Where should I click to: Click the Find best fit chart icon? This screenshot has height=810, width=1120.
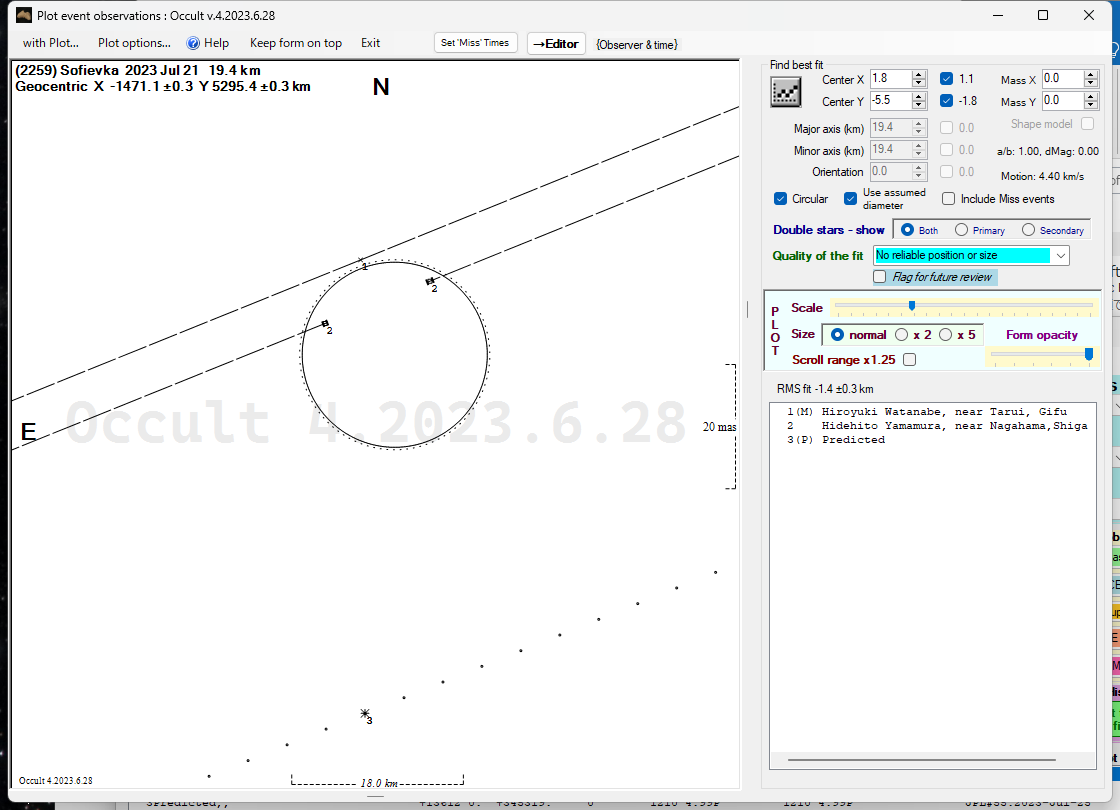coord(786,91)
